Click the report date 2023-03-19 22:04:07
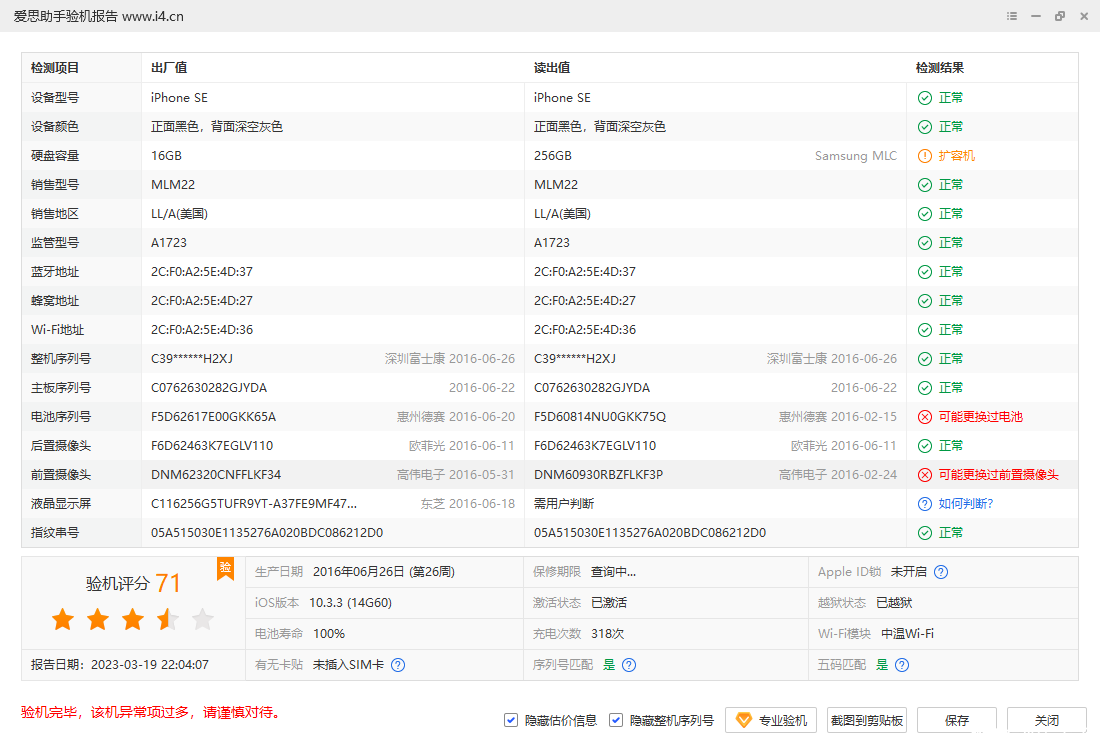Viewport: 1100px width, 749px height. click(150, 665)
